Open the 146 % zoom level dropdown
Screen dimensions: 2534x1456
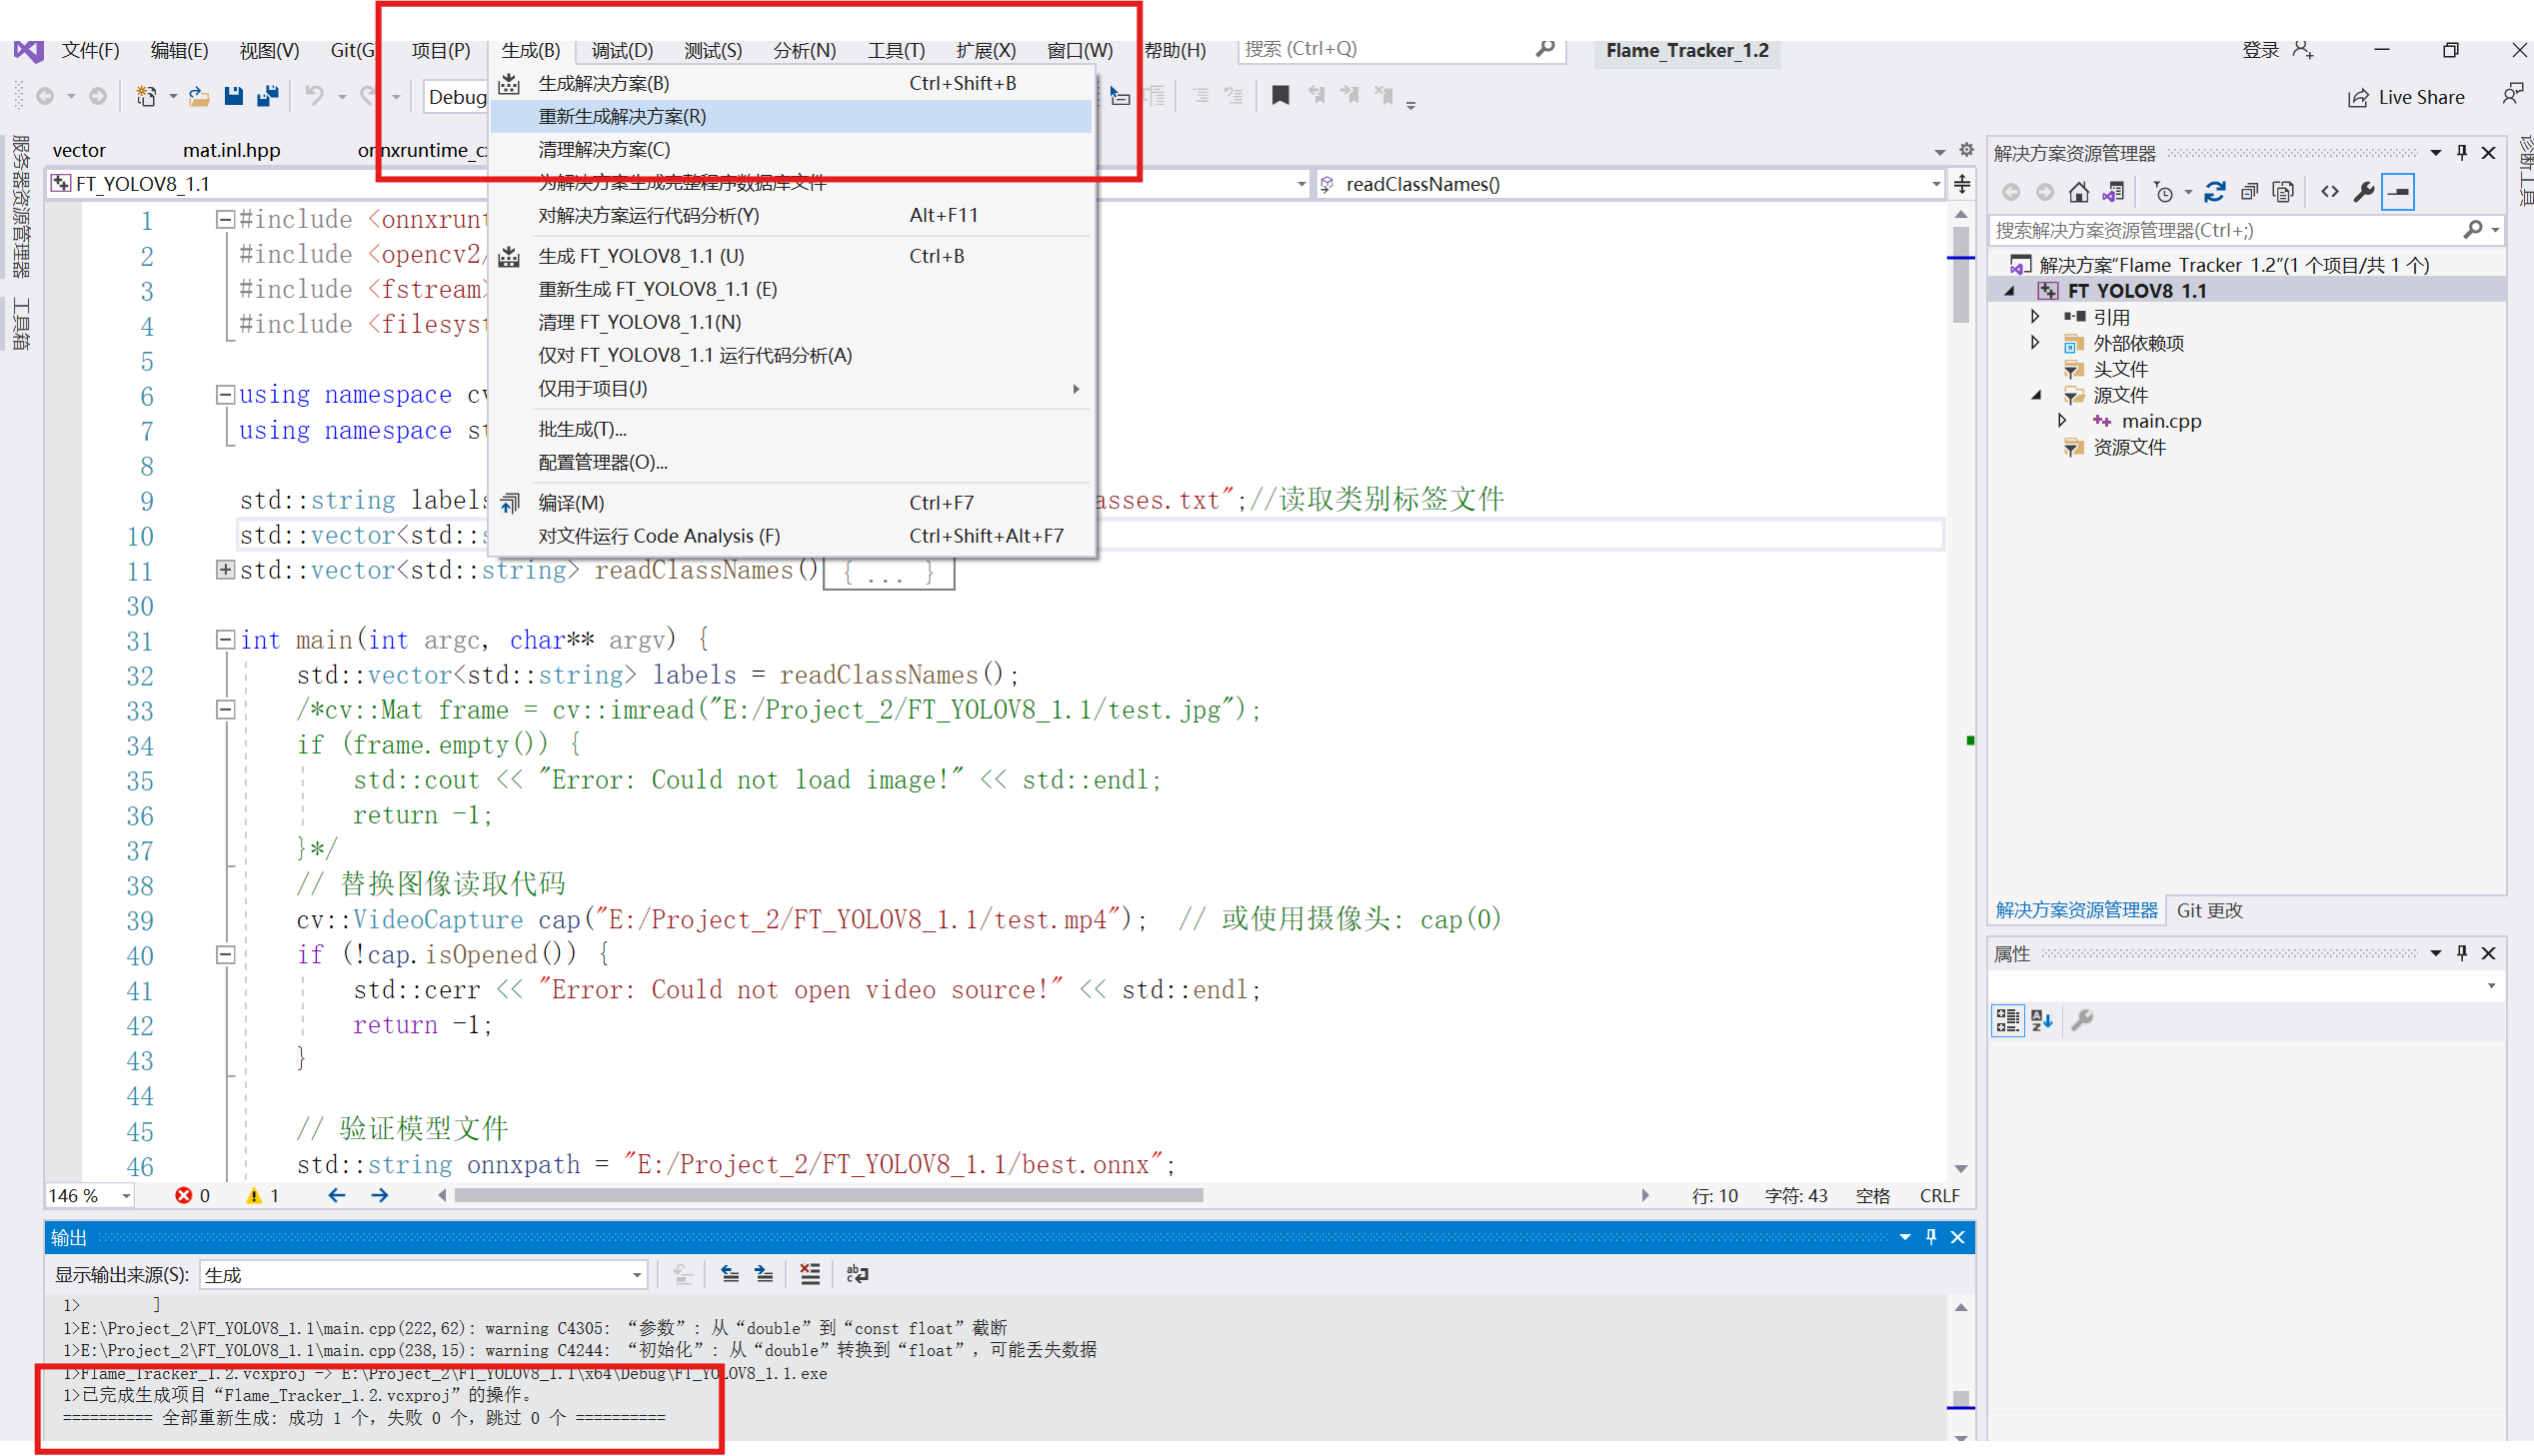pyautogui.click(x=126, y=1196)
